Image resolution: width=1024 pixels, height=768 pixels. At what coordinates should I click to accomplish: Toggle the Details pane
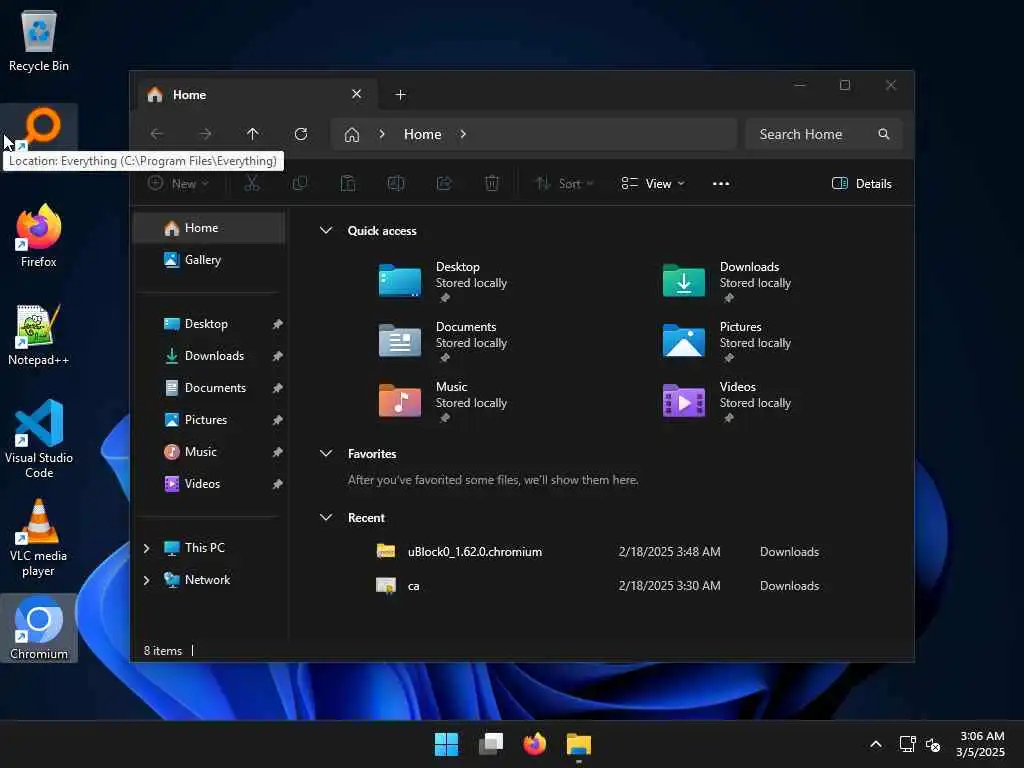point(861,184)
